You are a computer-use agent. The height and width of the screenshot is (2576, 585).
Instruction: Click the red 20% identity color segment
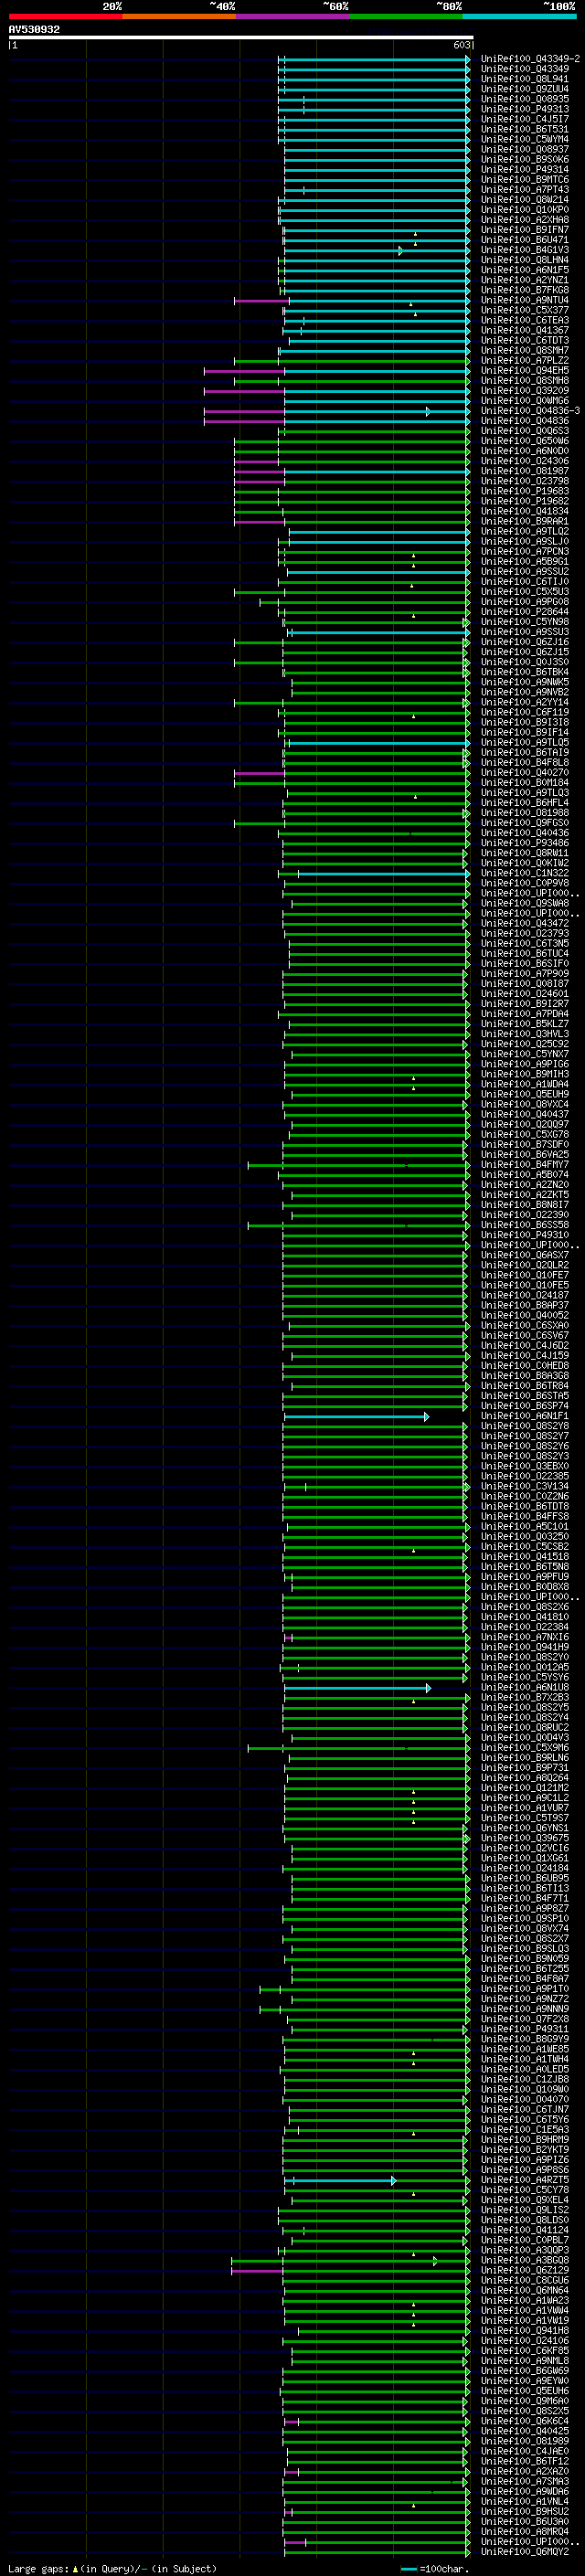click(x=66, y=16)
